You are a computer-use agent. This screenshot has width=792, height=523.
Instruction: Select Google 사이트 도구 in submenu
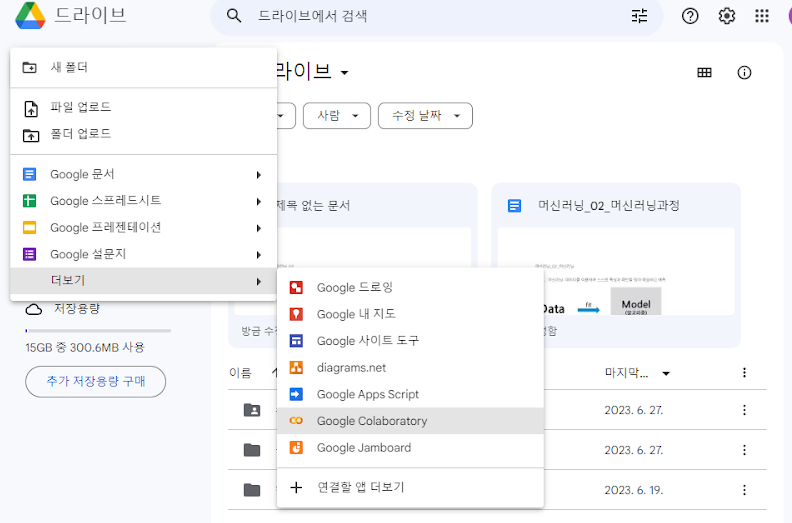410,341
